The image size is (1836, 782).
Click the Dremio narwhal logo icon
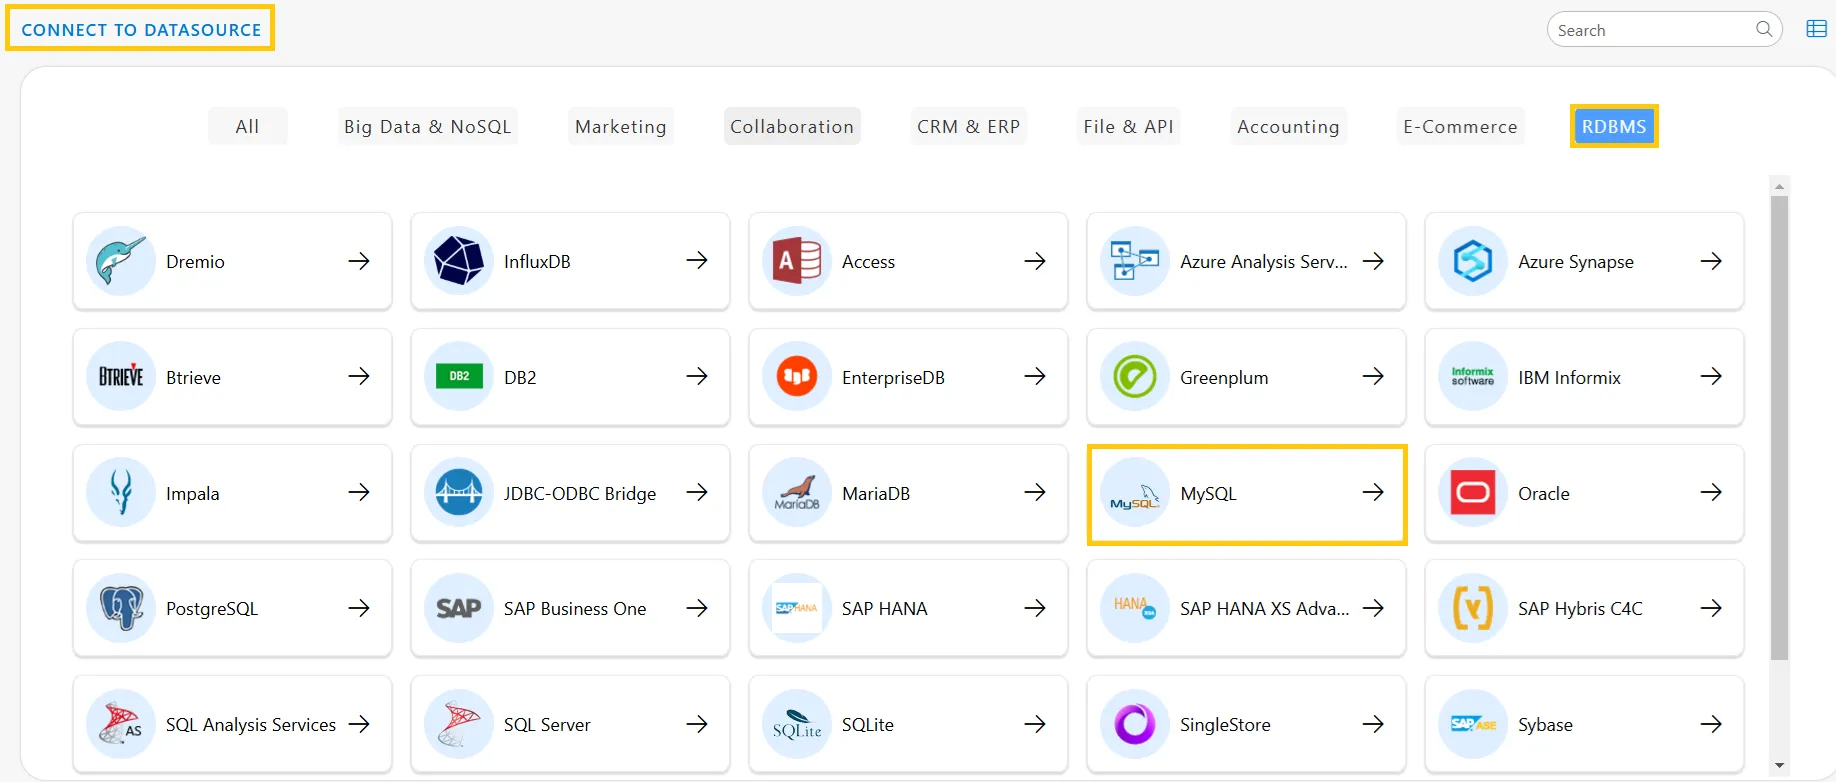(121, 261)
